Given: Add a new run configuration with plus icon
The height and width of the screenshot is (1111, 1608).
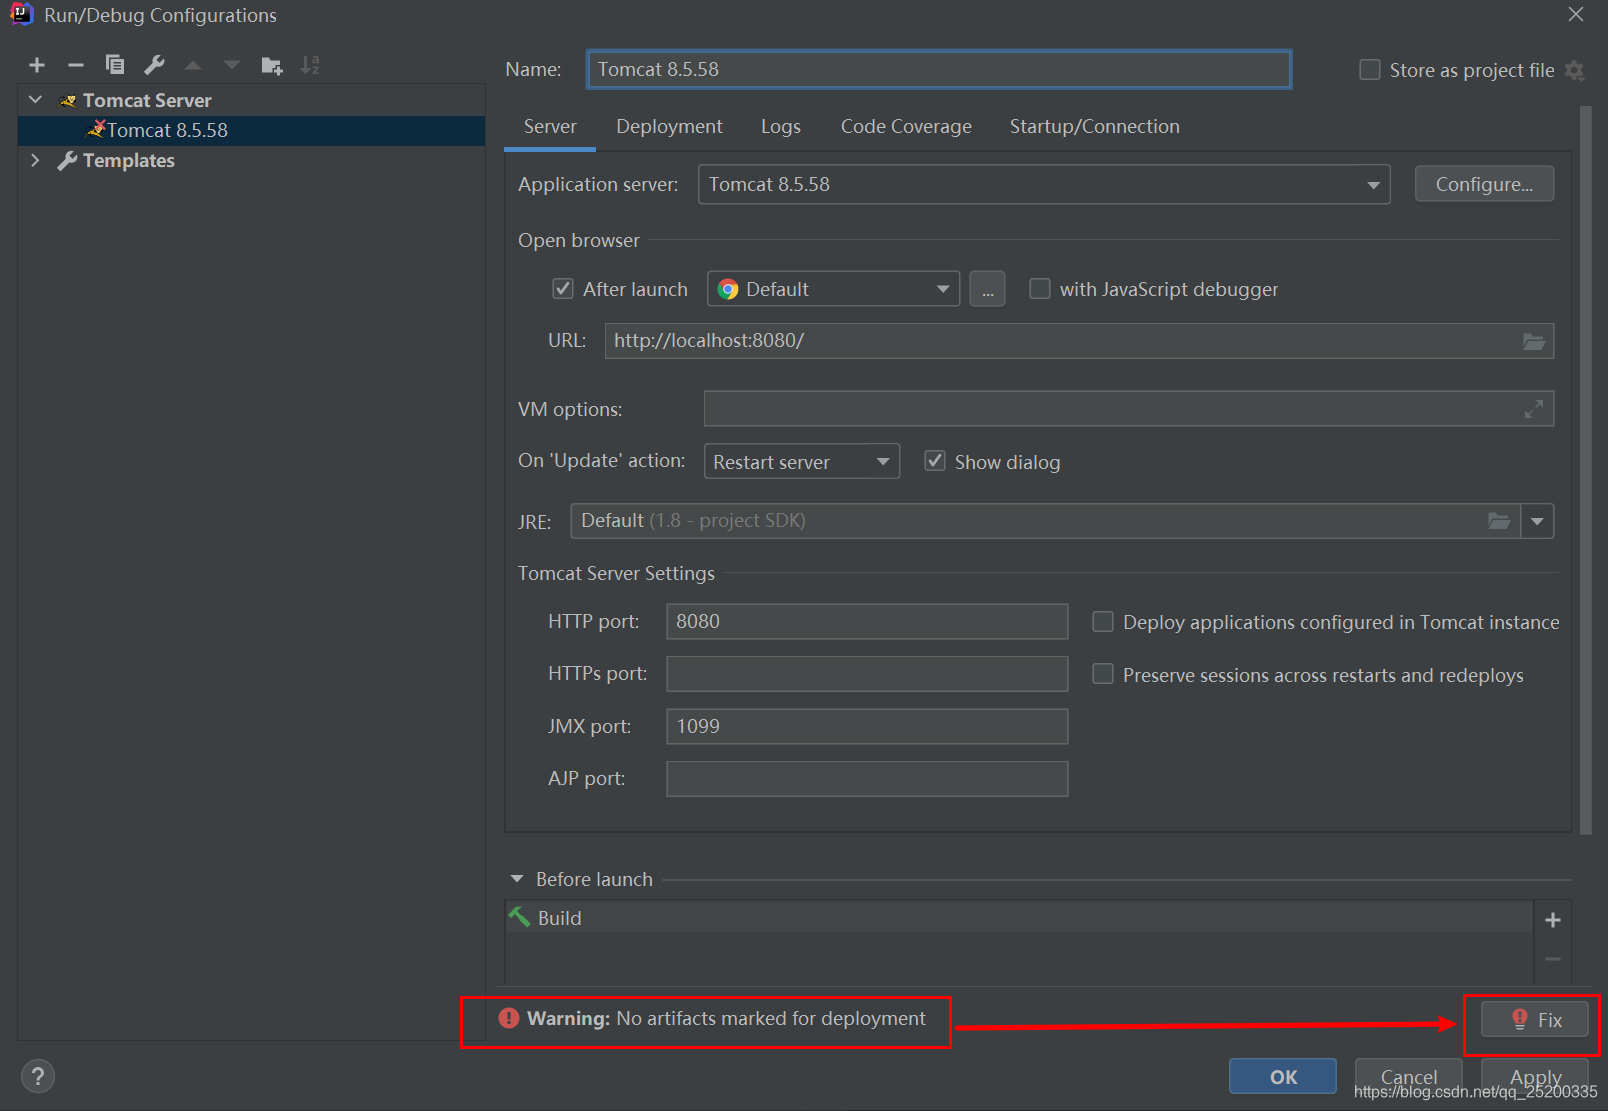Looking at the screenshot, I should pos(37,65).
